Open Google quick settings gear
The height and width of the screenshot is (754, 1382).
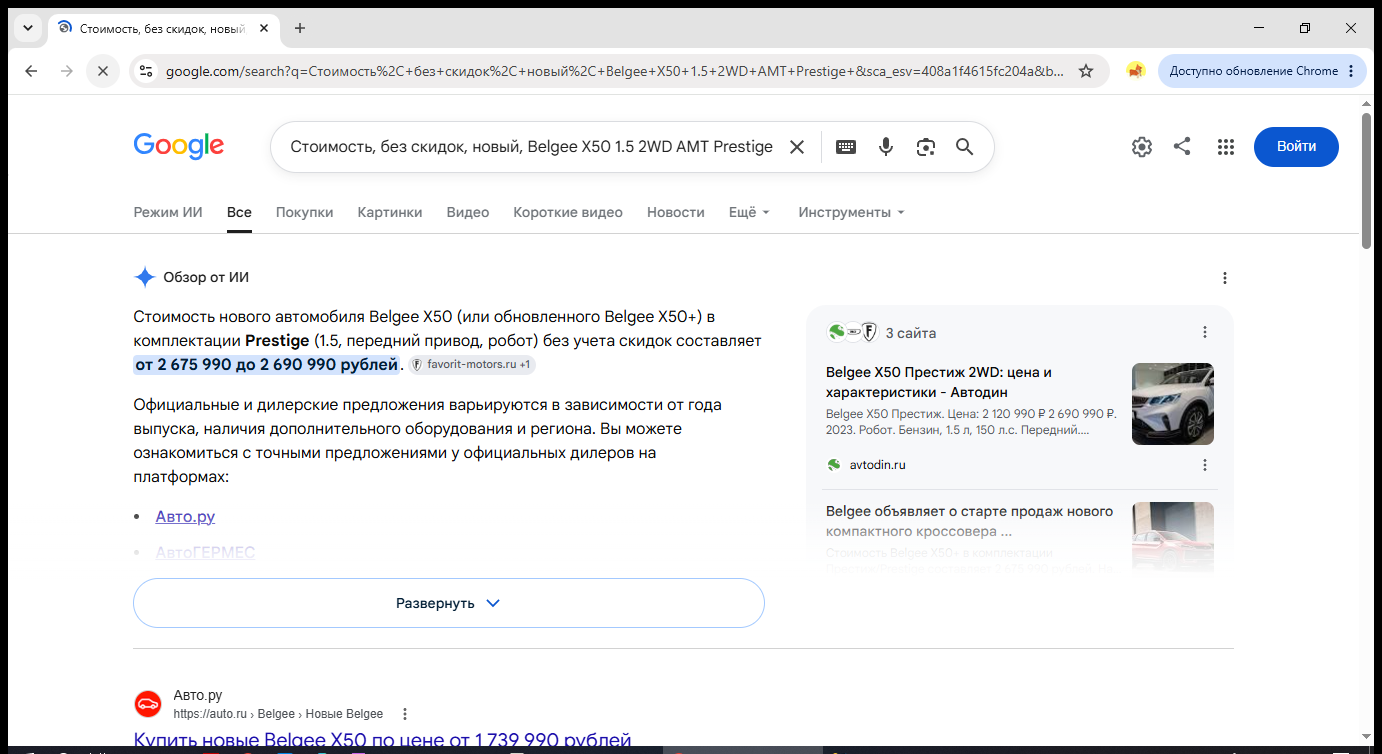[1142, 147]
